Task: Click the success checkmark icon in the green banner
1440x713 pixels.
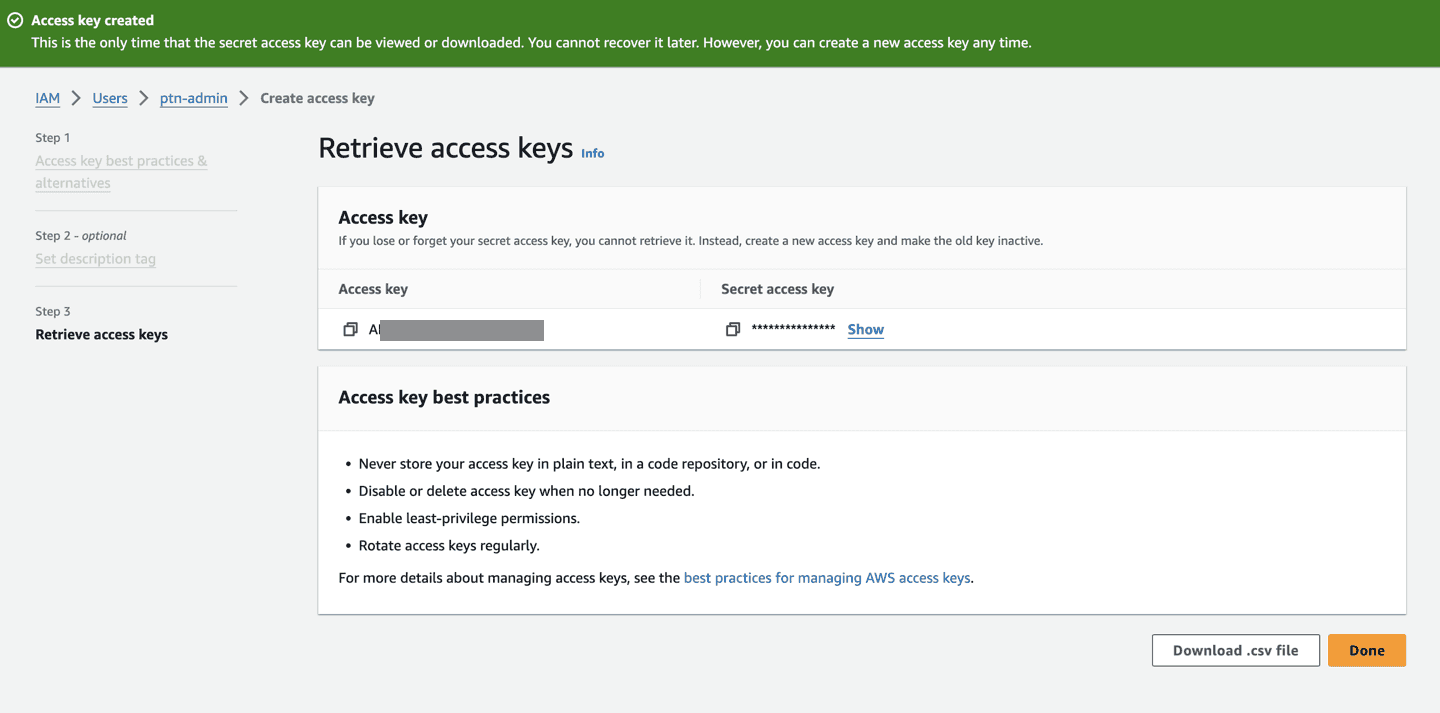Action: (15, 20)
